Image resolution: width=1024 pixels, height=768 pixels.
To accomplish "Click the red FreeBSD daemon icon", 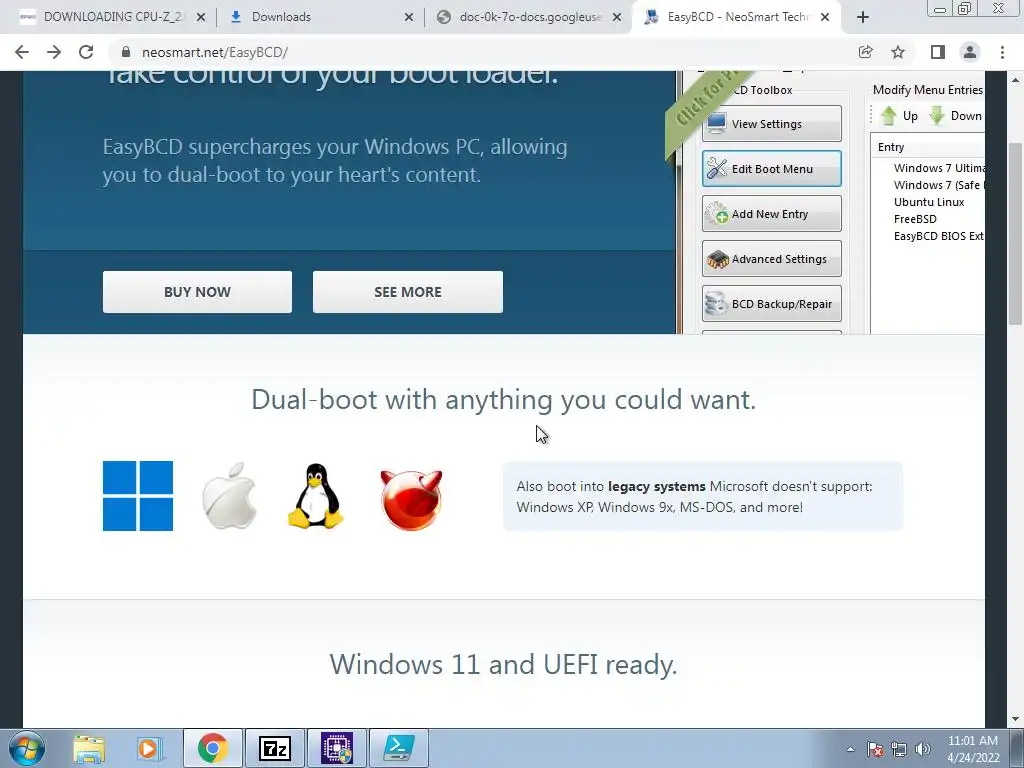I will pos(411,498).
